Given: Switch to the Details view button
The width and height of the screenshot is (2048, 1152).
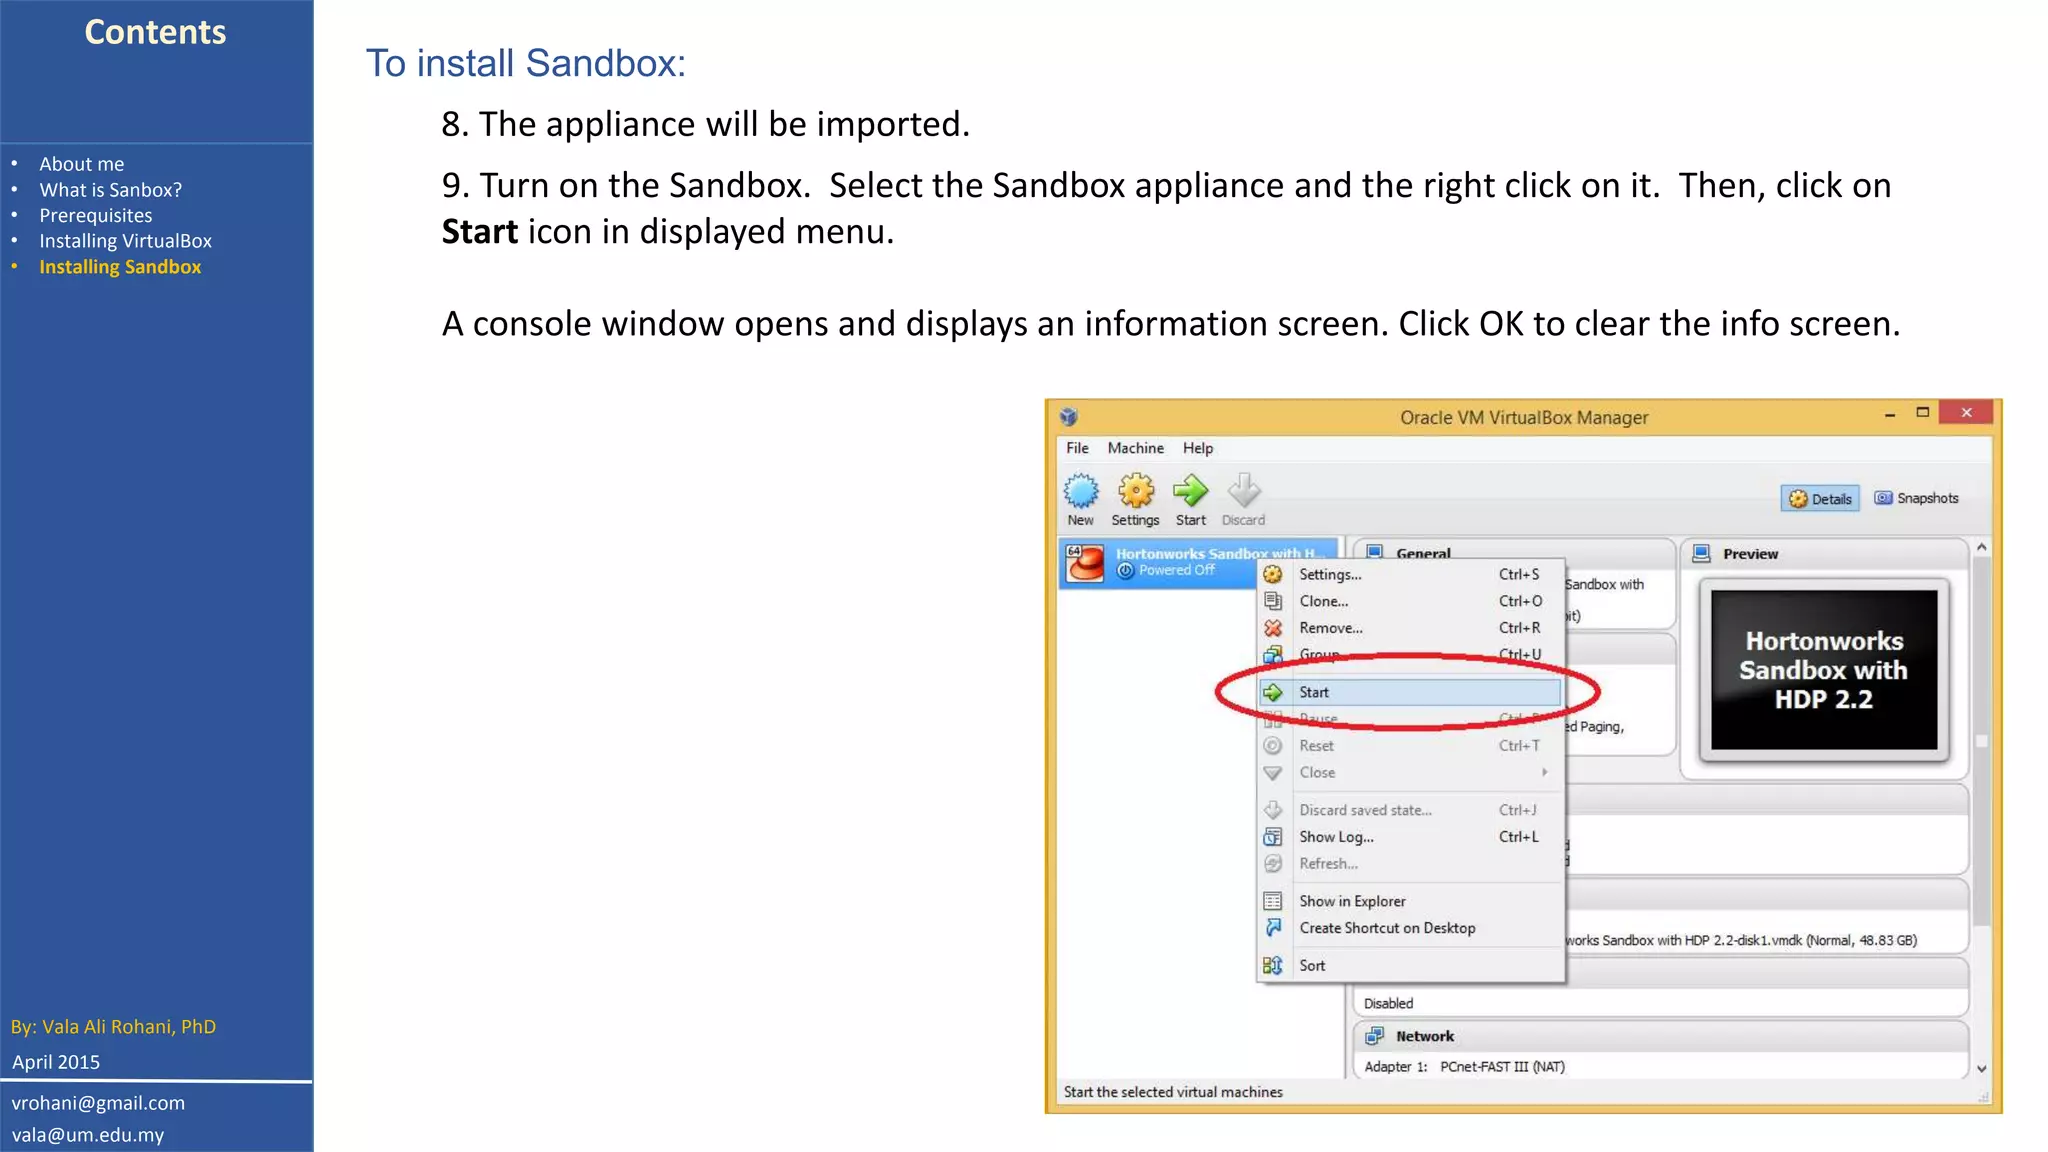Looking at the screenshot, I should (x=1820, y=498).
